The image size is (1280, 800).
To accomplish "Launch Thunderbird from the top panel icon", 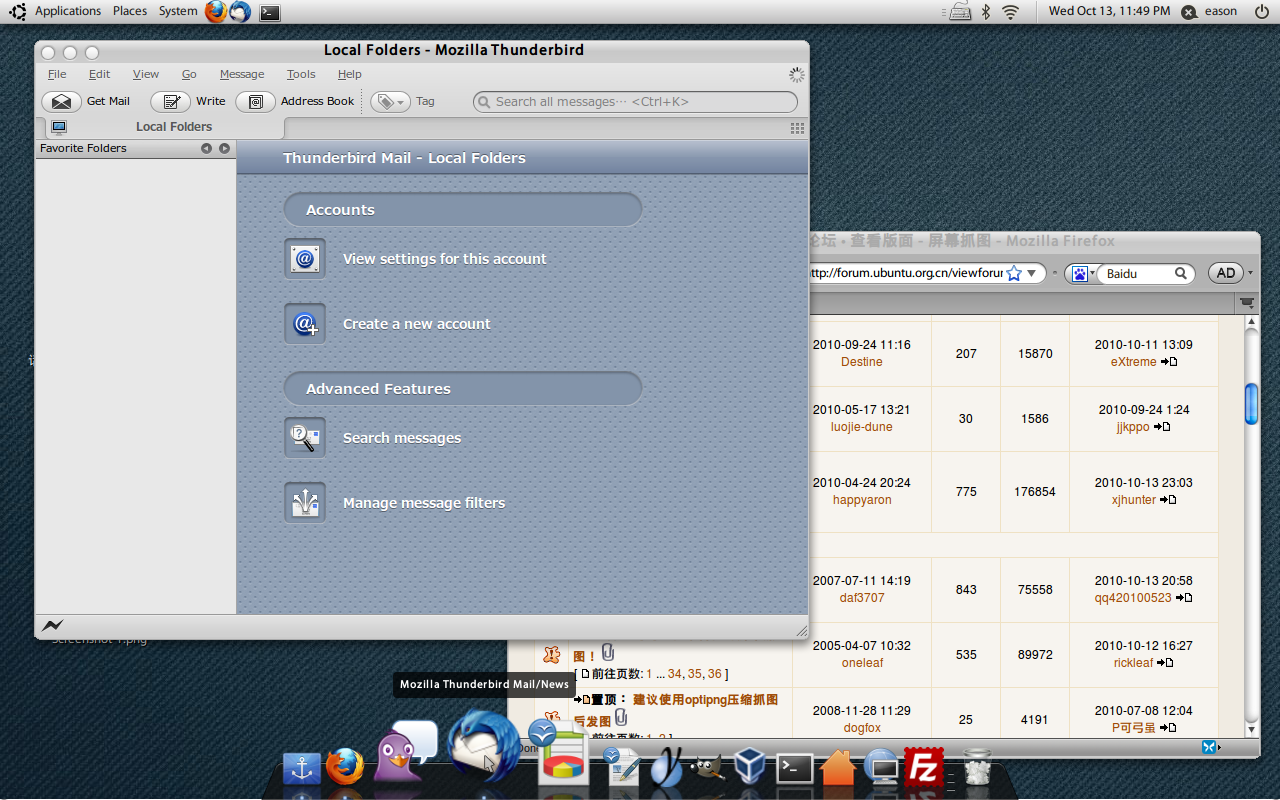I will 240,12.
